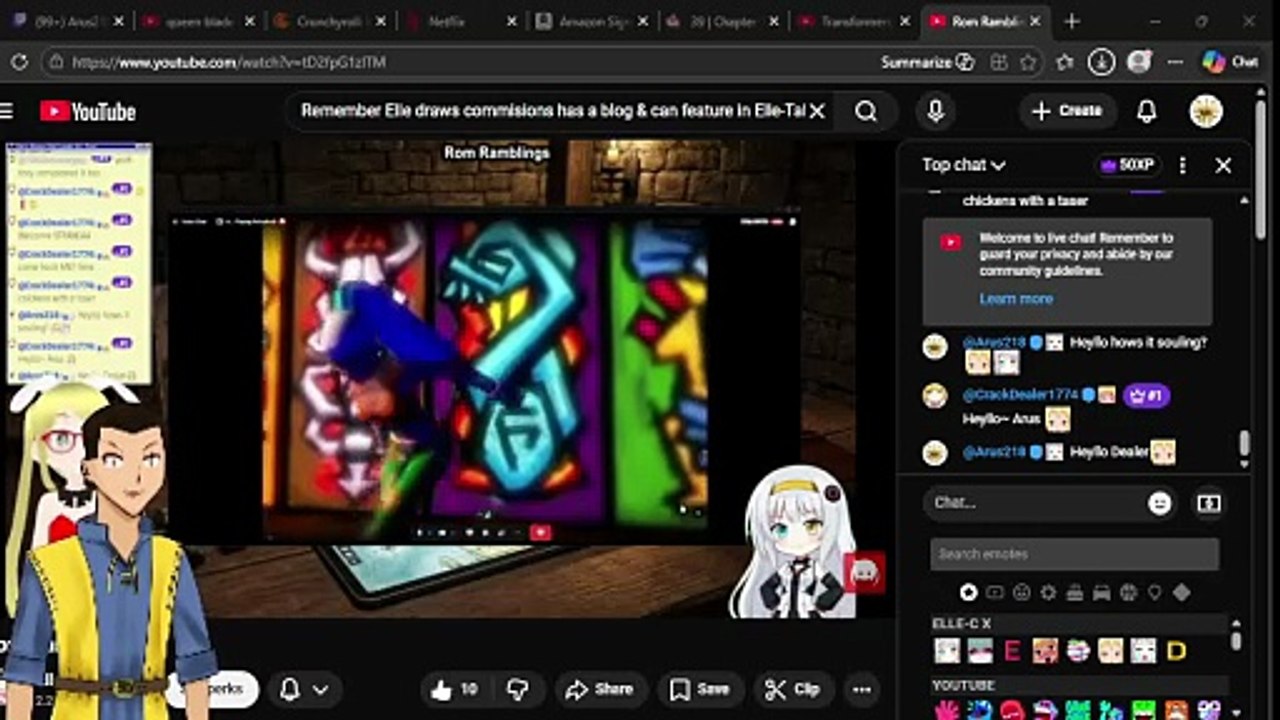Follow the Learn more link in chat
1280x720 pixels.
1016,299
